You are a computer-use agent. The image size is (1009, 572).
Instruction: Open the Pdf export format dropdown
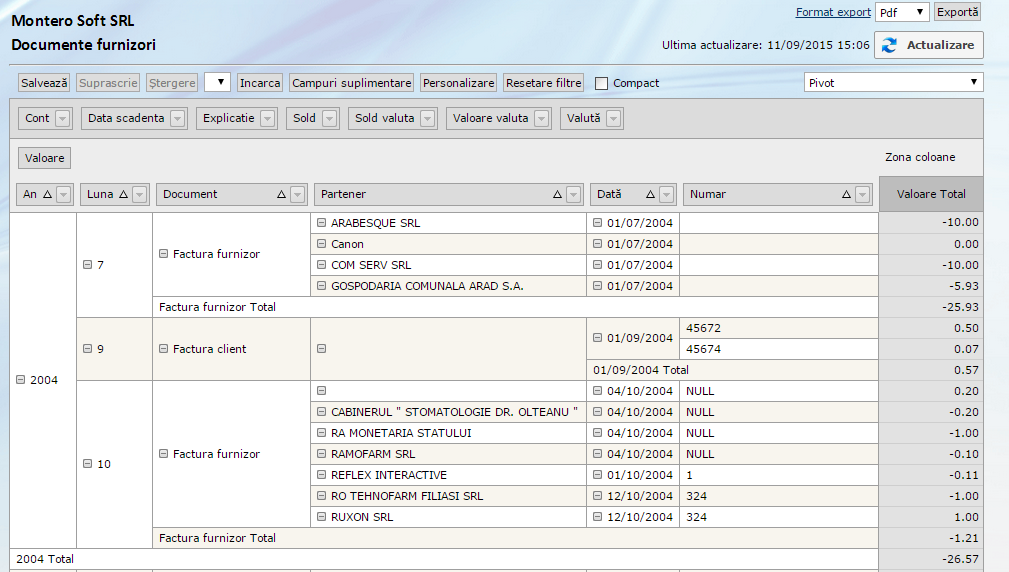tap(902, 12)
